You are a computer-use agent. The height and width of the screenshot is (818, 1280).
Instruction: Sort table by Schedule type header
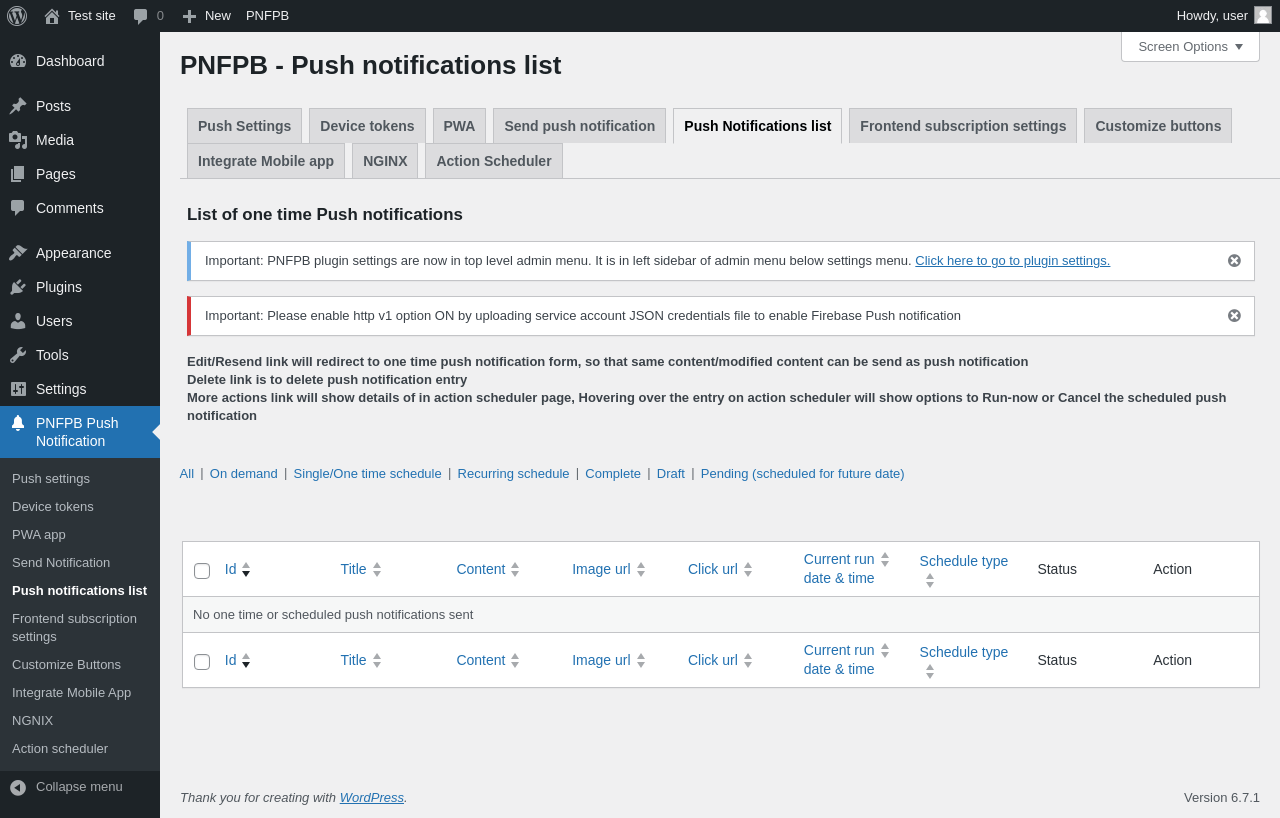click(963, 561)
